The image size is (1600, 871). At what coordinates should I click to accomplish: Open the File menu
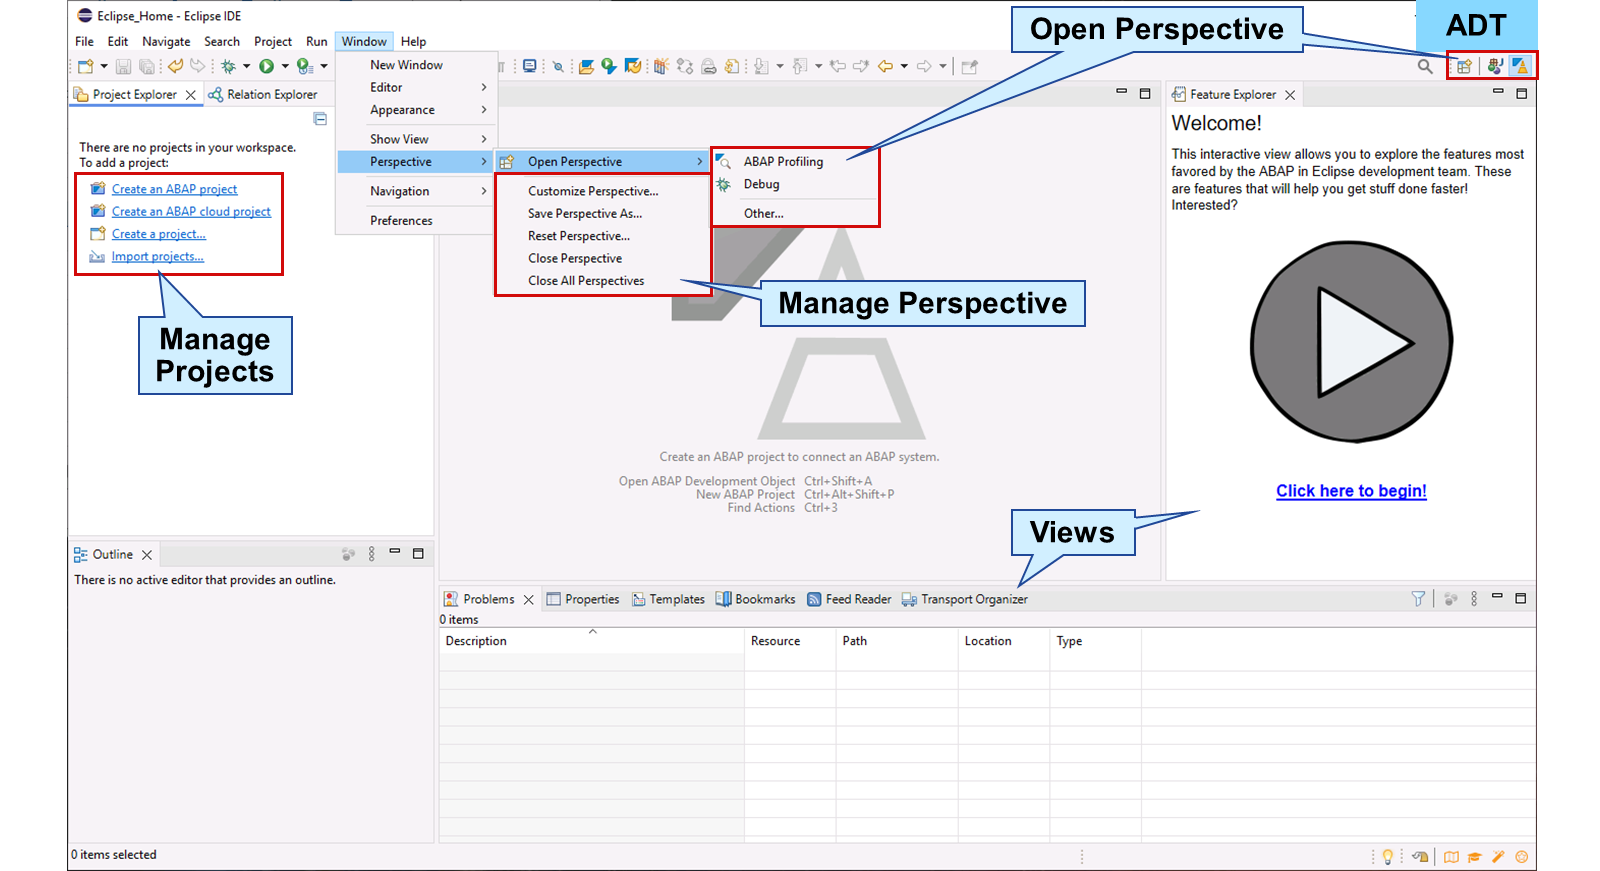tap(84, 42)
